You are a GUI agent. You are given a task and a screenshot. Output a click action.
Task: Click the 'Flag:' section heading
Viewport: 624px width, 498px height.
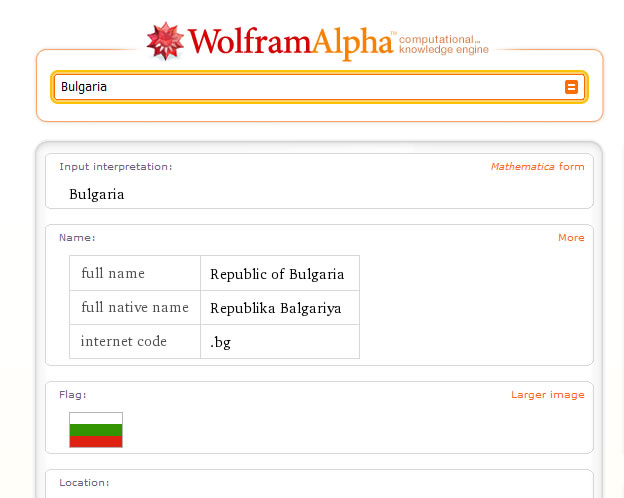coord(72,395)
